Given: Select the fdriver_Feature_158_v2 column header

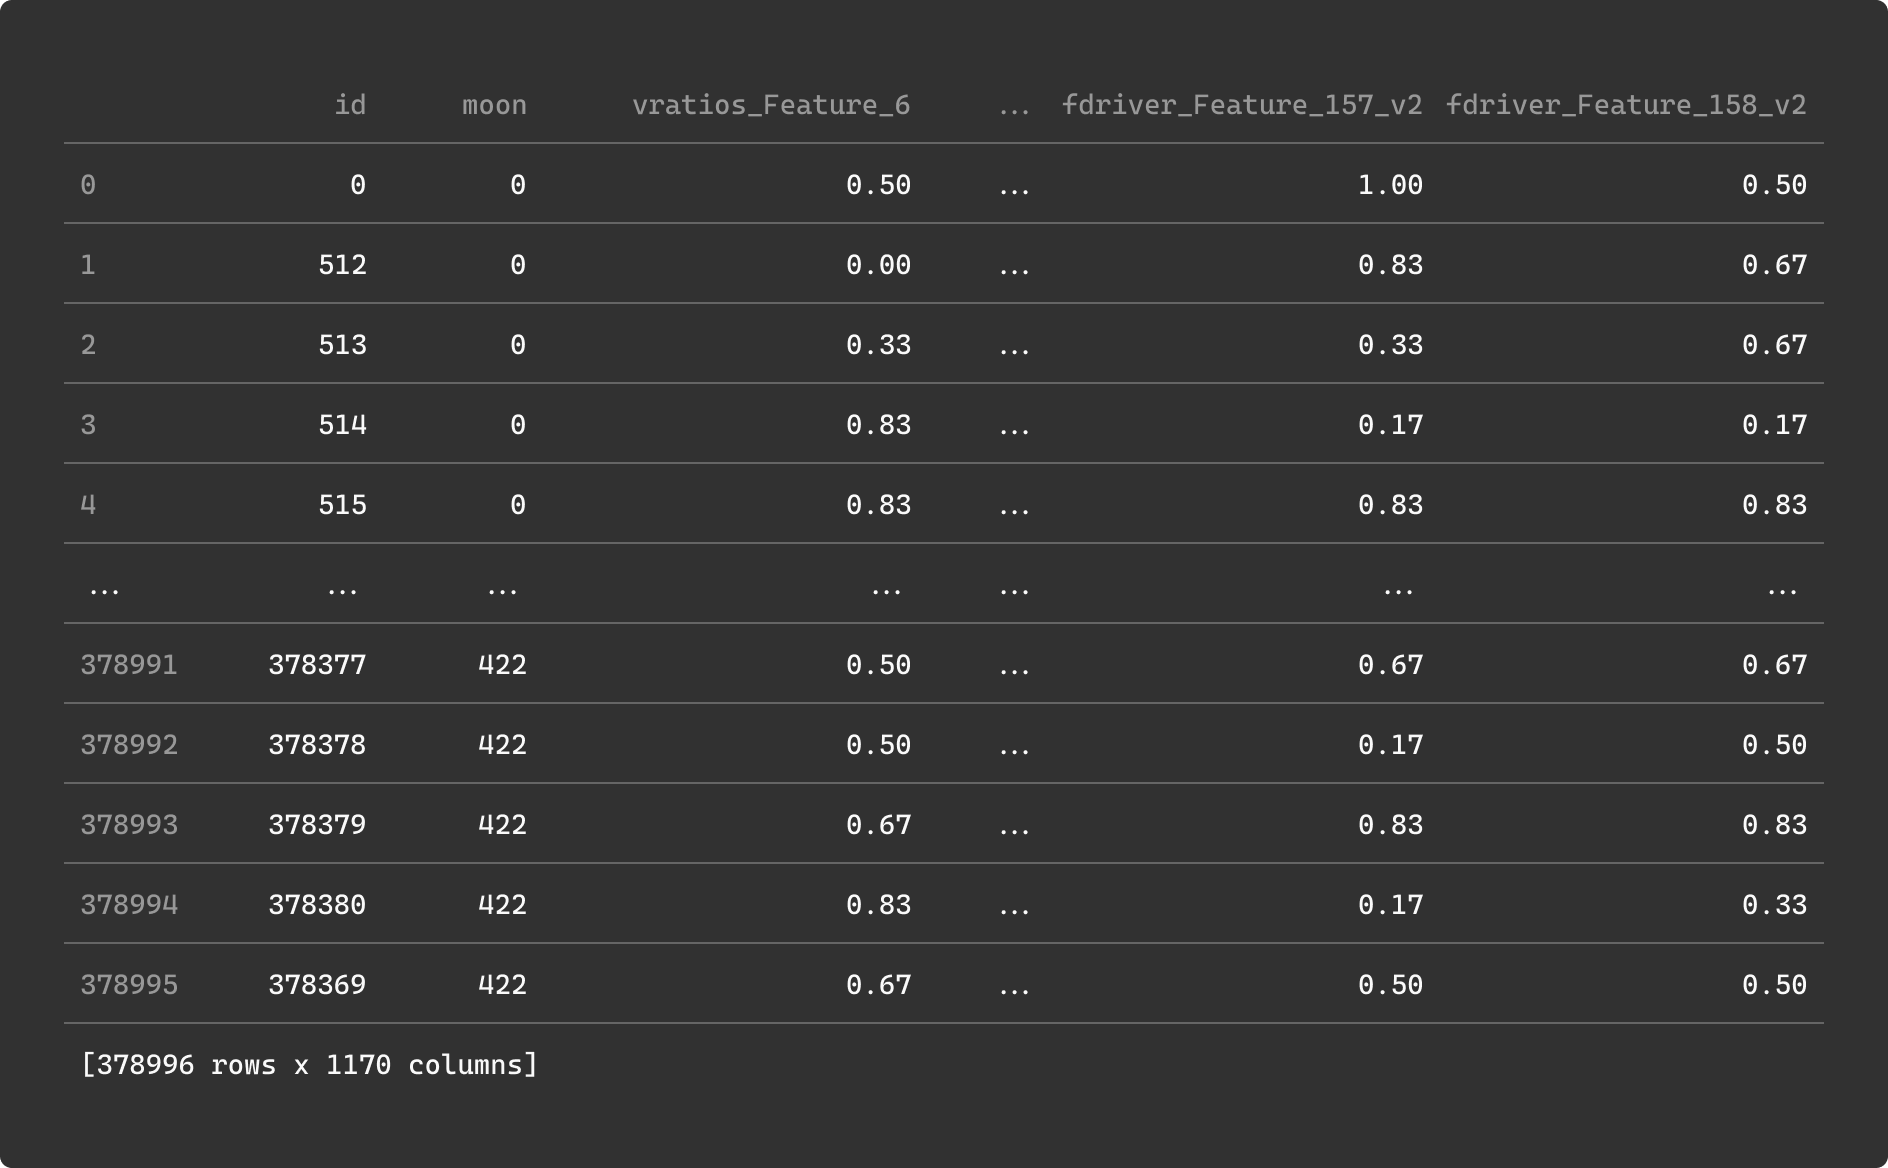Looking at the screenshot, I should point(1625,105).
